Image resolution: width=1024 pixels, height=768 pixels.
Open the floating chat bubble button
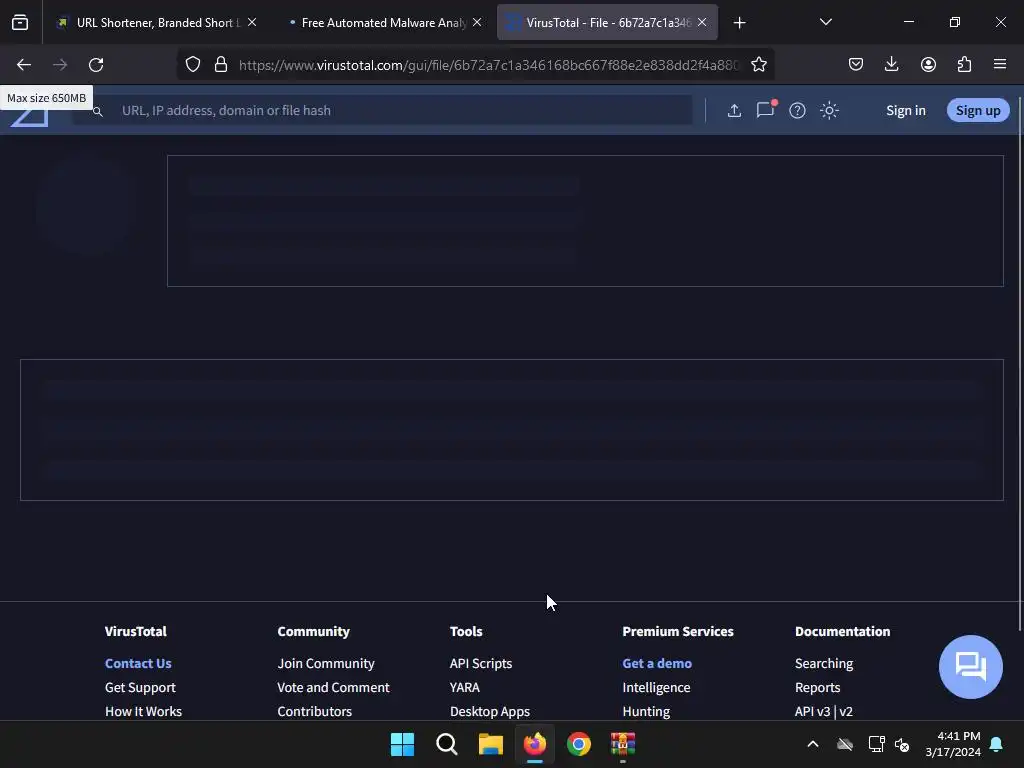tap(970, 667)
